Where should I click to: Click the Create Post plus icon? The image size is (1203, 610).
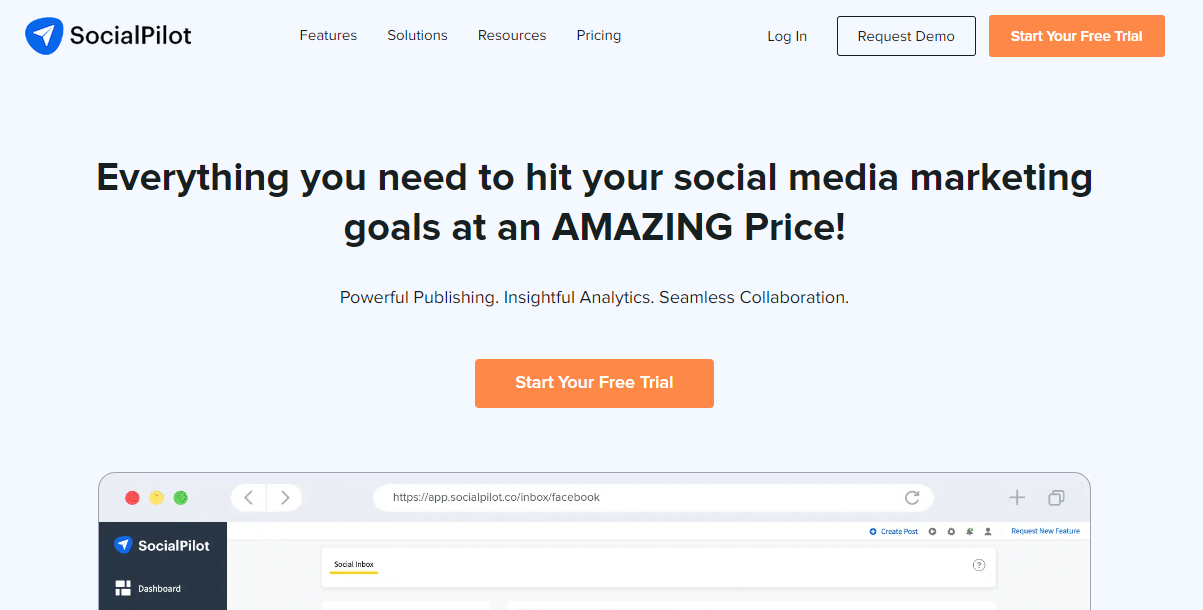(x=873, y=531)
